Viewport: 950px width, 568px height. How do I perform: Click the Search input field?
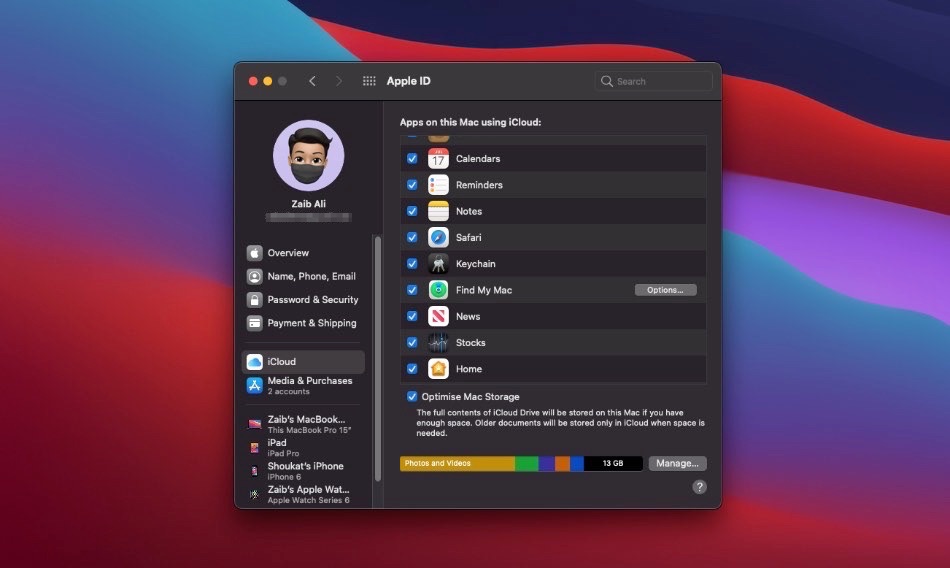pos(653,81)
